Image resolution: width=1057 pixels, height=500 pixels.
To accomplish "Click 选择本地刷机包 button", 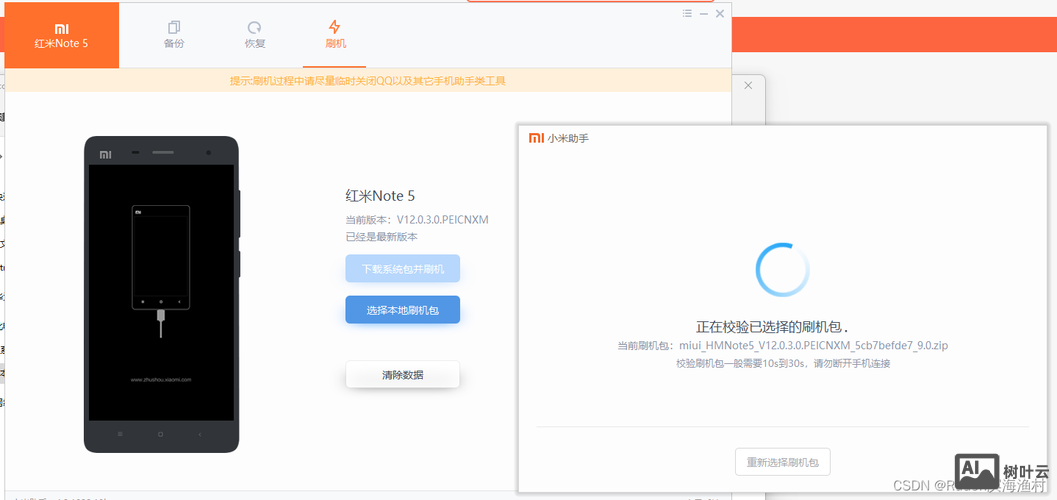I will pyautogui.click(x=402, y=310).
